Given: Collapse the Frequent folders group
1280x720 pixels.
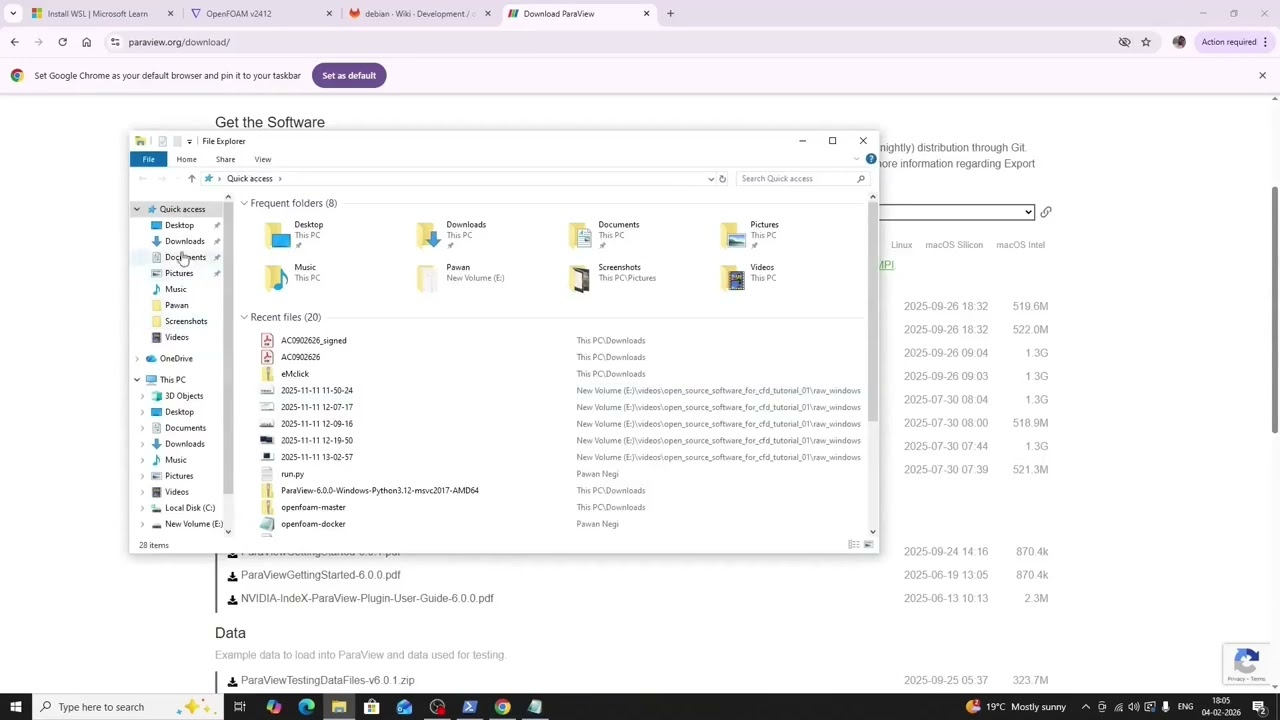Looking at the screenshot, I should coord(243,203).
